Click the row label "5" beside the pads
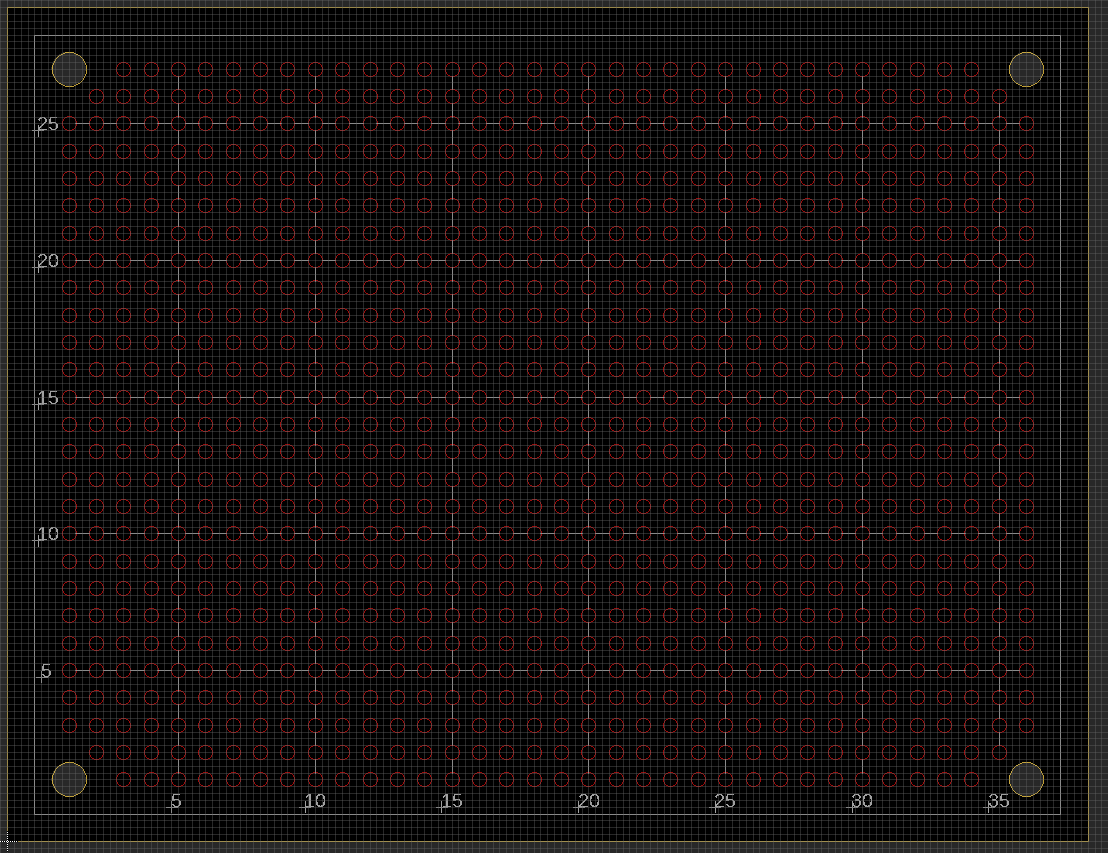 click(x=46, y=671)
